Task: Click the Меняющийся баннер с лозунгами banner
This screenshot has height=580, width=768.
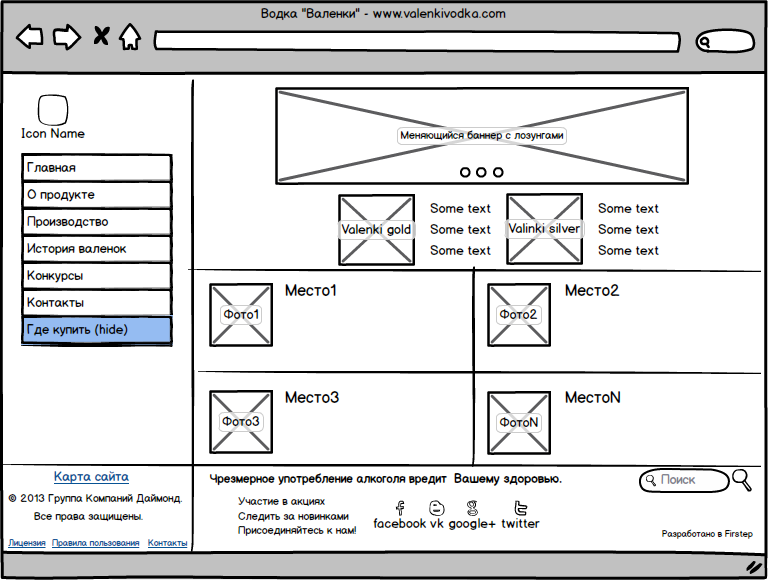Action: pyautogui.click(x=482, y=136)
